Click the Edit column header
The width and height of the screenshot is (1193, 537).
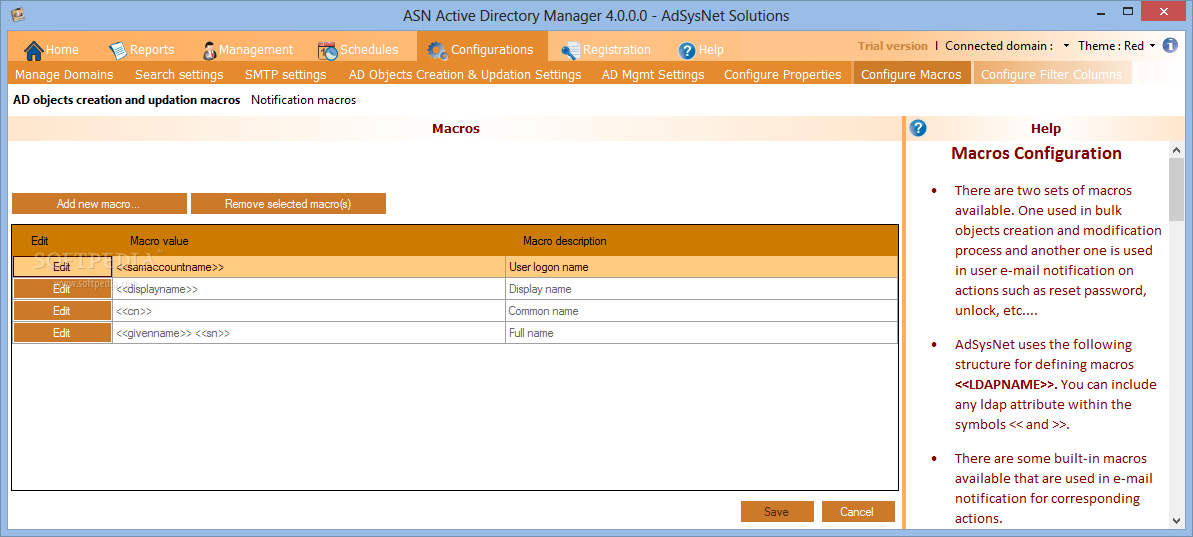tap(40, 241)
